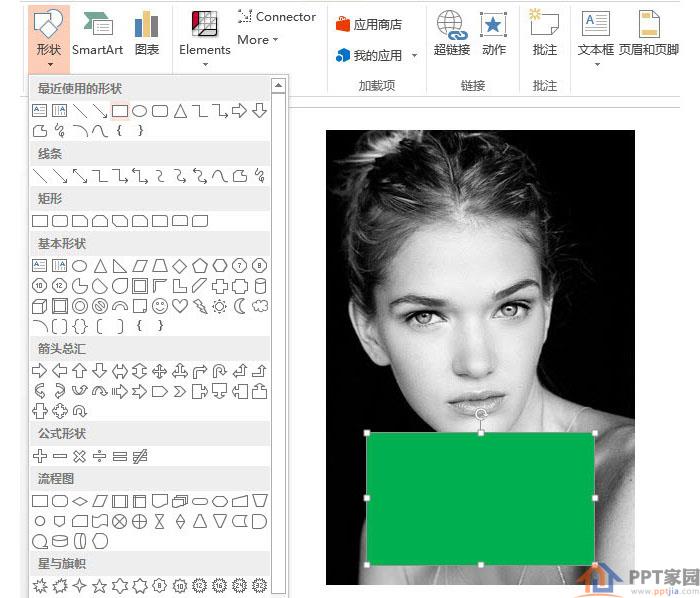
Task: Open 我的应用 my apps
Action: 369,55
